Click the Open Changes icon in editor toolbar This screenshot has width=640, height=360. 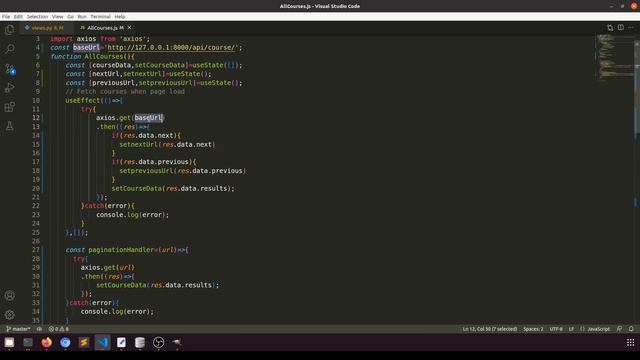(x=610, y=27)
